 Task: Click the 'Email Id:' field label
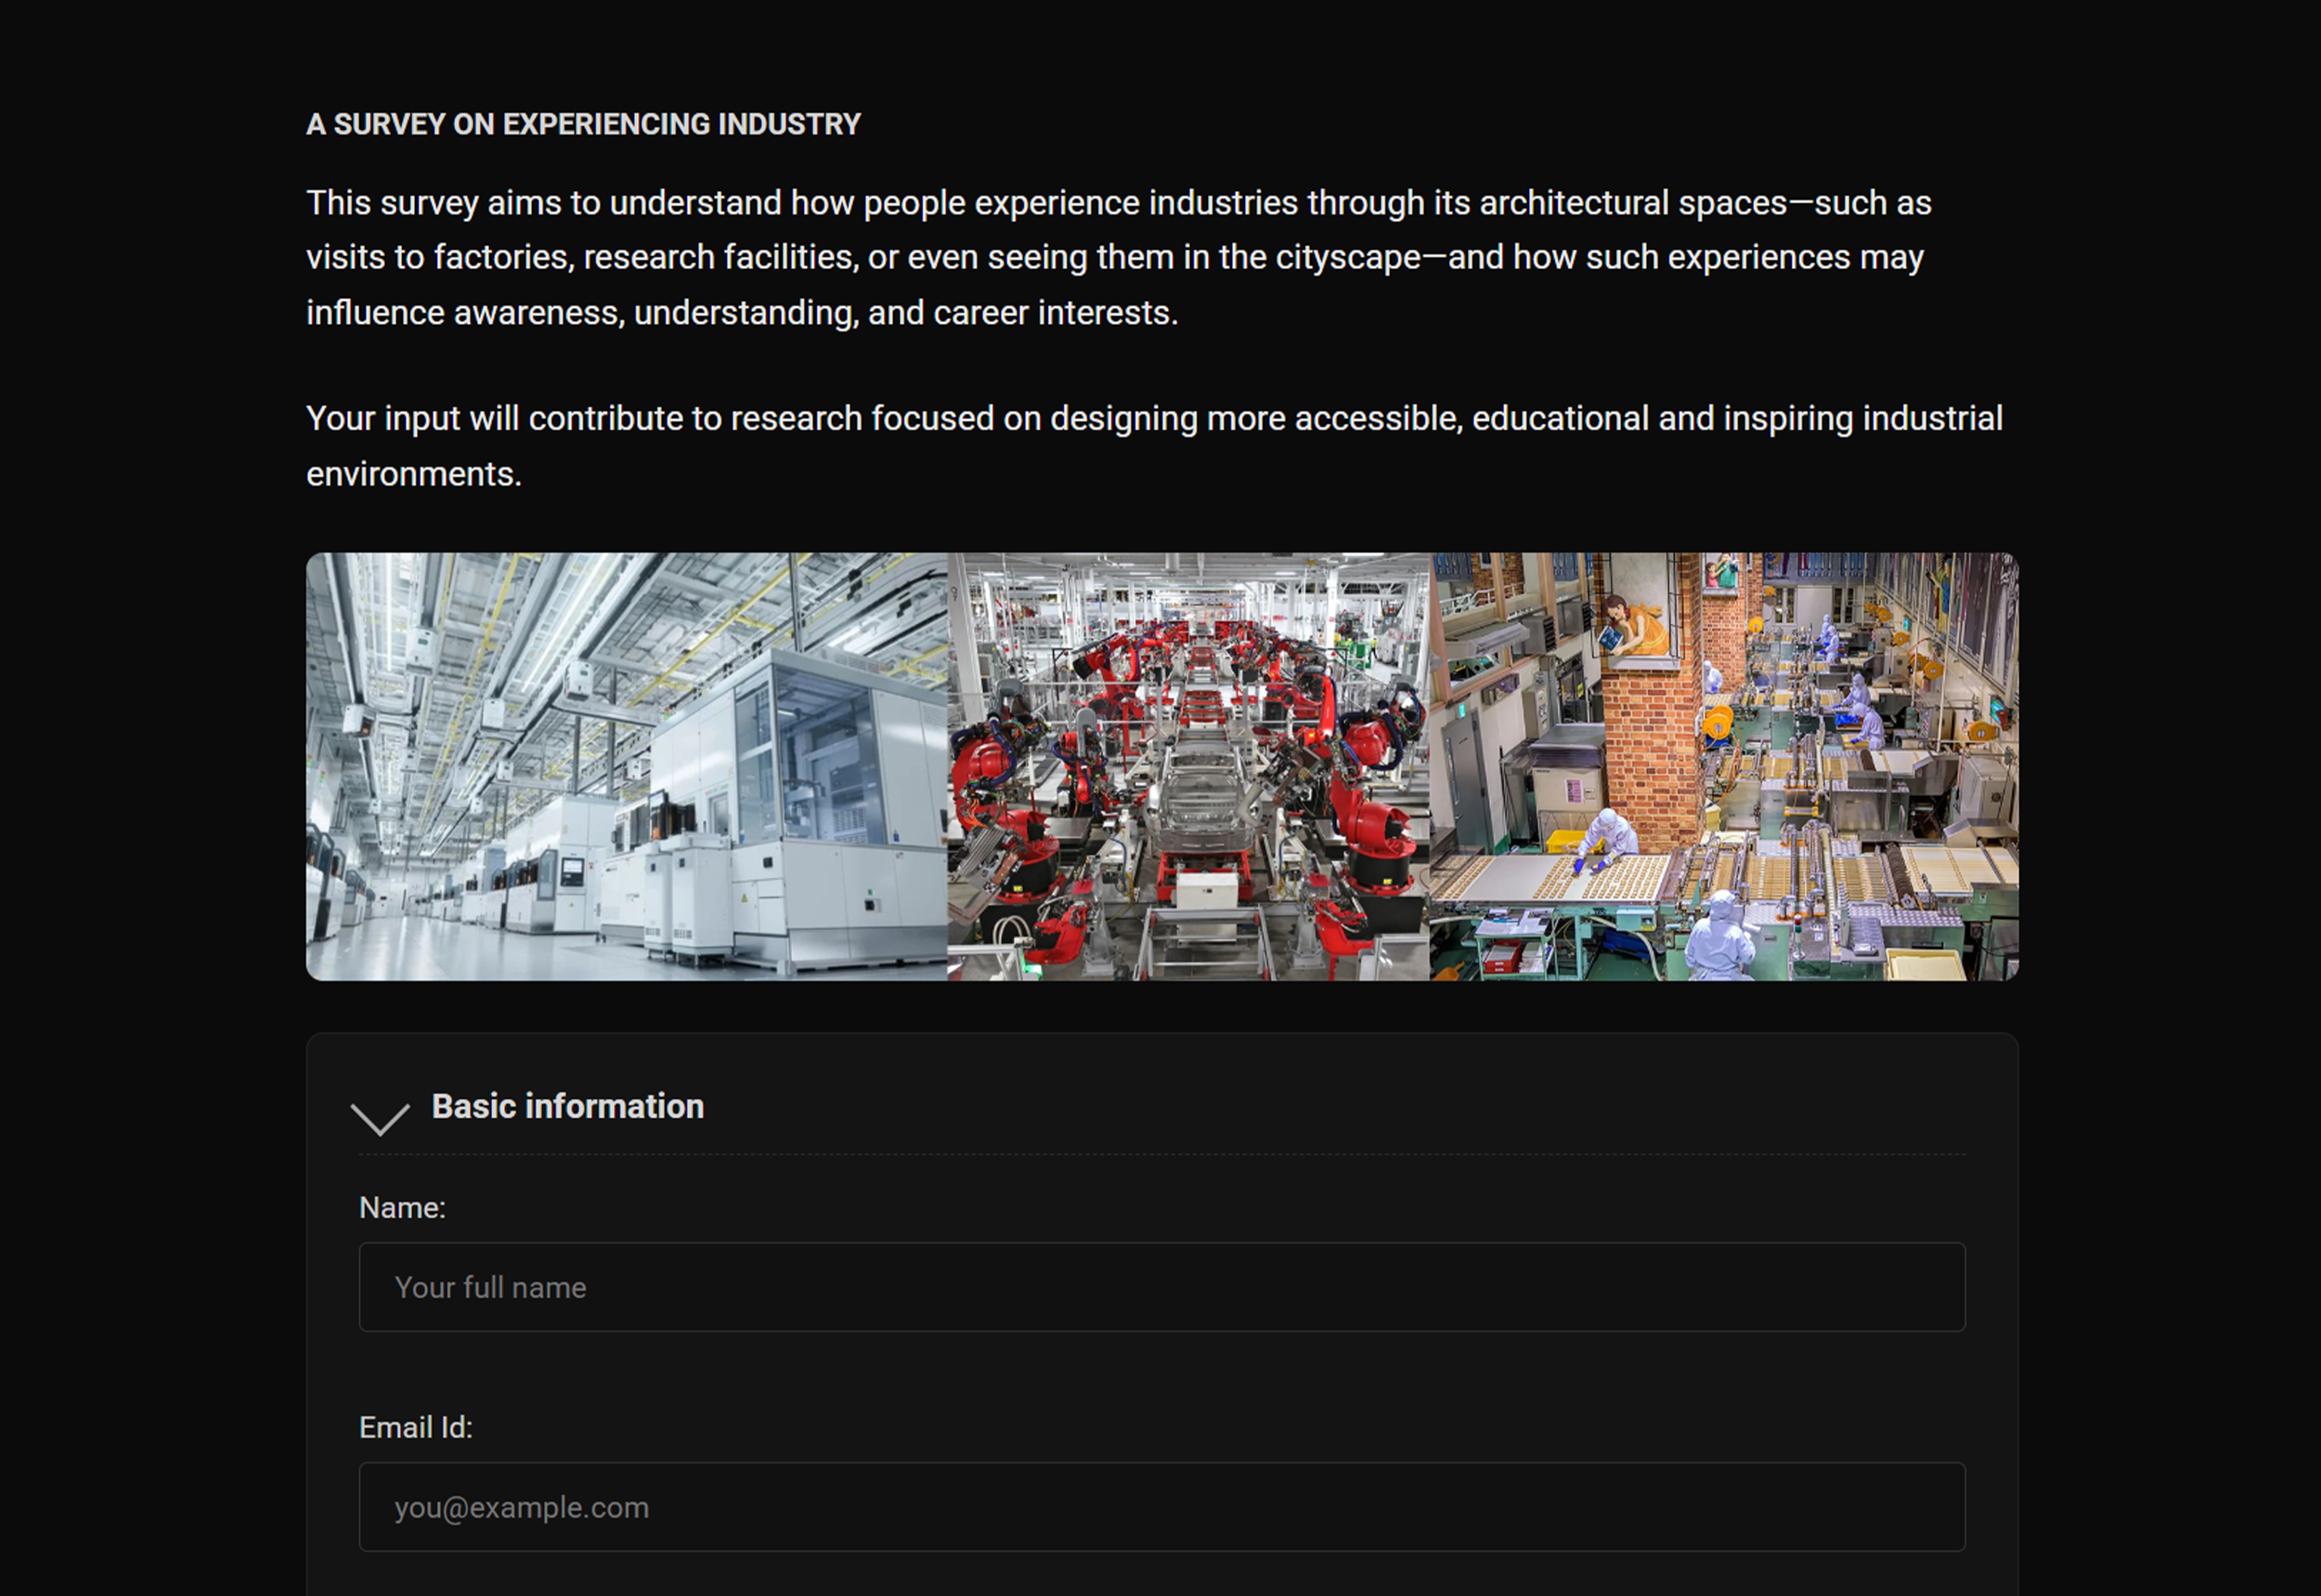[416, 1428]
